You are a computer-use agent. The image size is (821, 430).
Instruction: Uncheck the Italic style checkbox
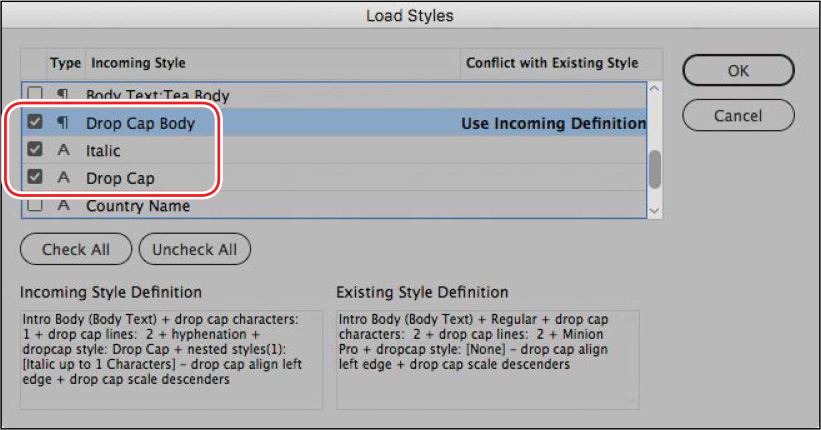(35, 149)
